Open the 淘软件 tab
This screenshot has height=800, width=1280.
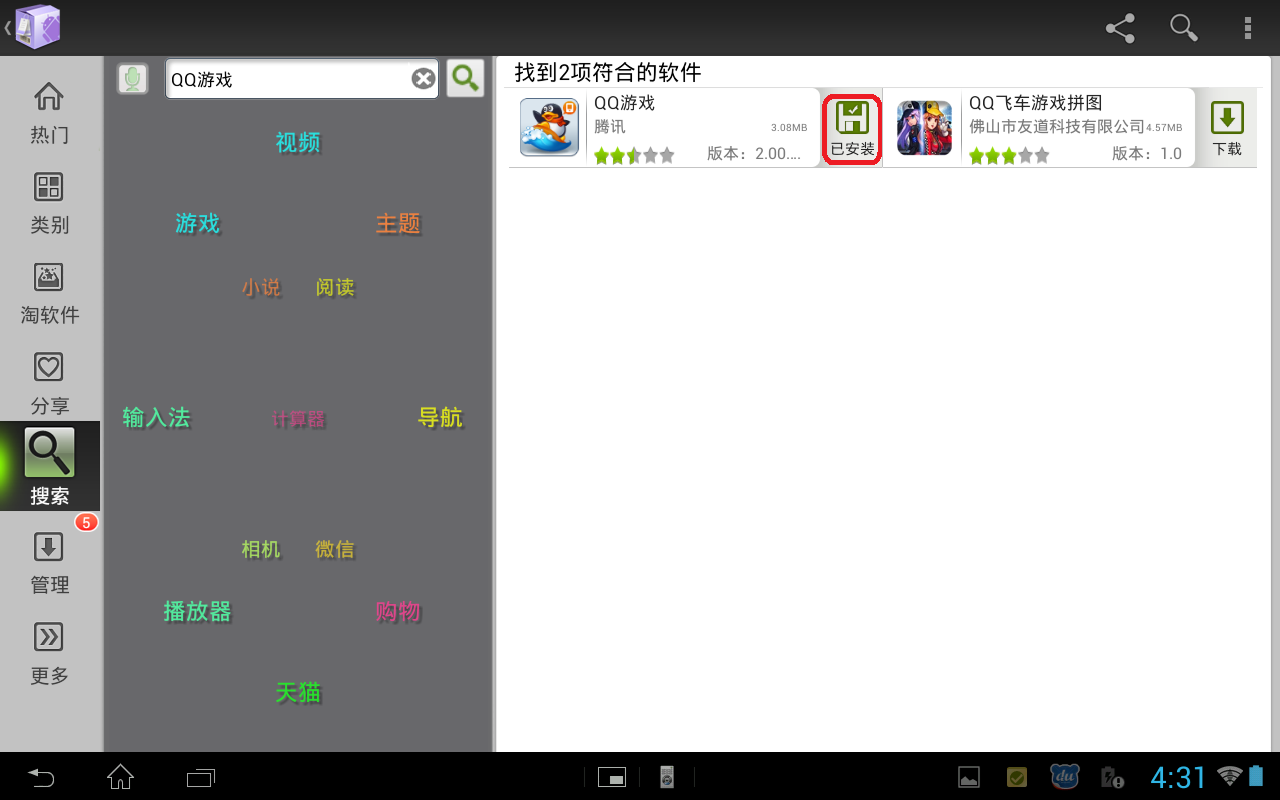click(50, 293)
